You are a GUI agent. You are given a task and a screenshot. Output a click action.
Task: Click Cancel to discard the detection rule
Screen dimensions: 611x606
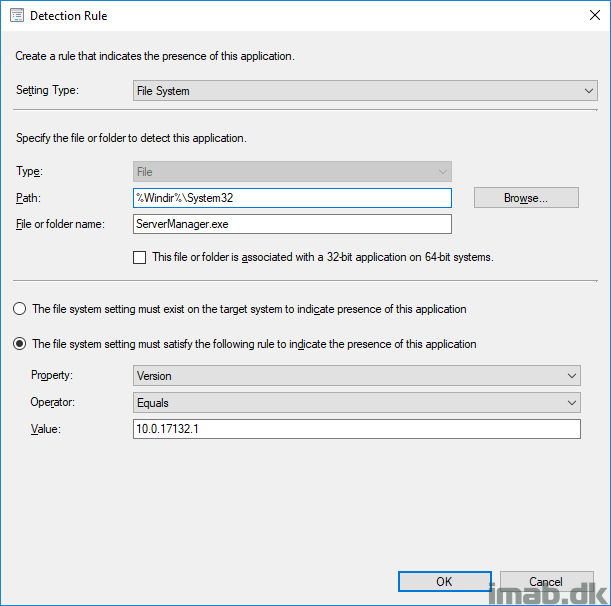546,581
